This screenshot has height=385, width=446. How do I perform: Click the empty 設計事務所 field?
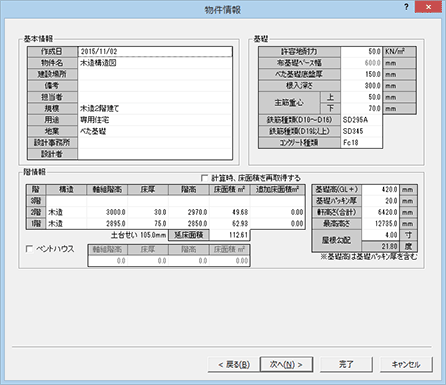[x=155, y=143]
